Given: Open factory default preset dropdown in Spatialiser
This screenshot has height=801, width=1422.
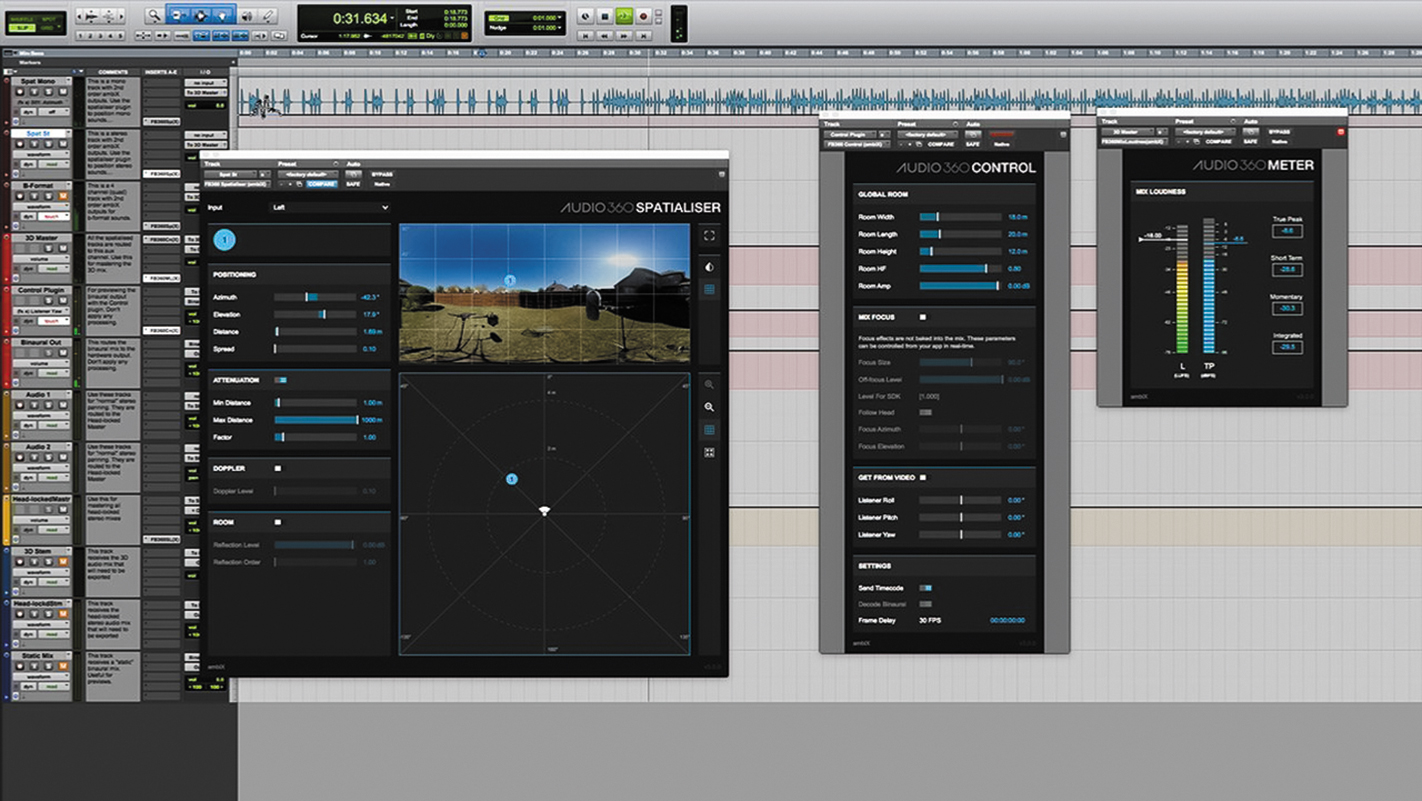Looking at the screenshot, I should 309,174.
